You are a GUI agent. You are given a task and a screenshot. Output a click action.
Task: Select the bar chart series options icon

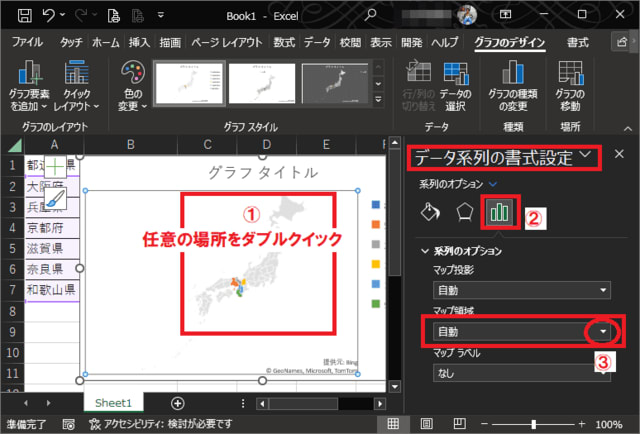point(499,212)
